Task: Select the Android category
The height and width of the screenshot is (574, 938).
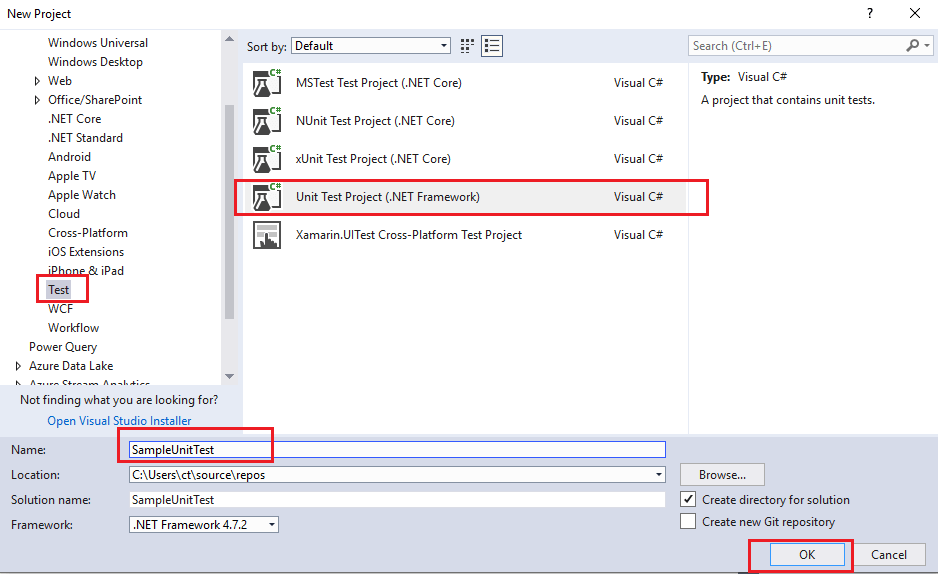Action: coord(69,157)
